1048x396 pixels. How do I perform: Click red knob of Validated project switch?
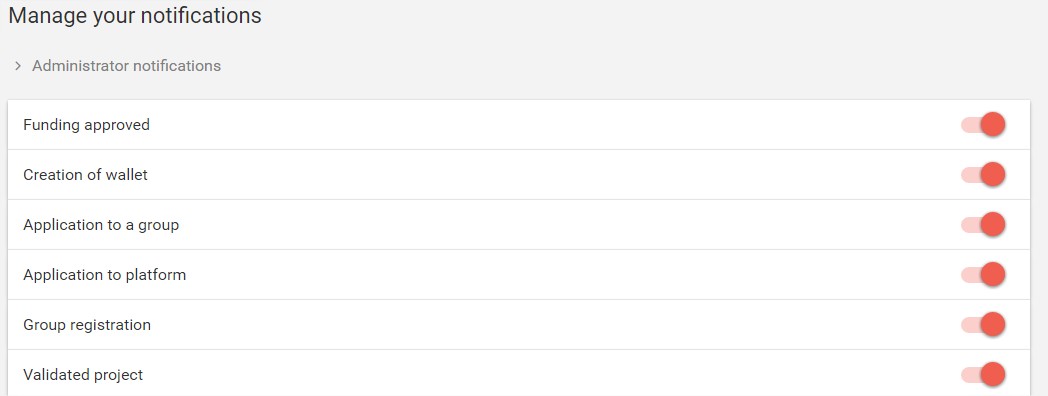[x=993, y=375]
